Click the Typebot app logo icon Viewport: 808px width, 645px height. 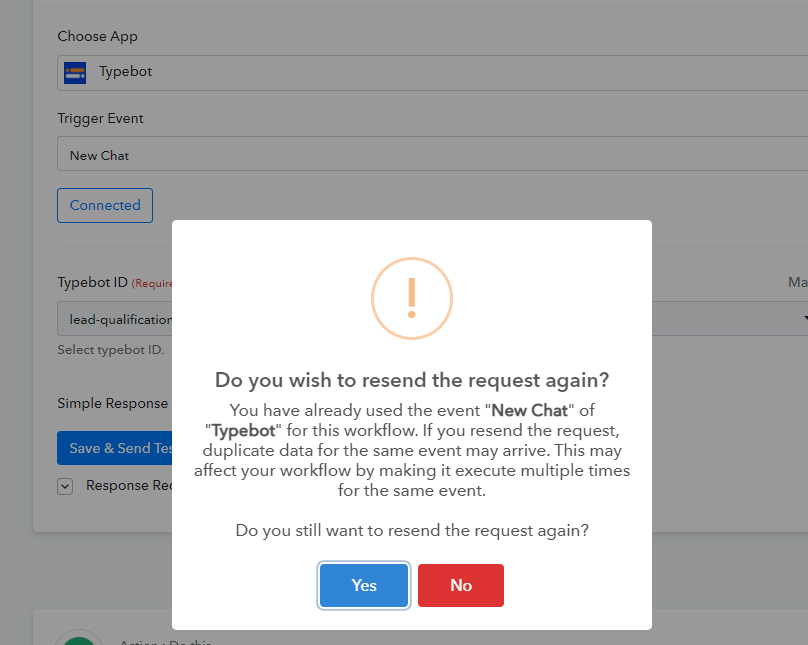pyautogui.click(x=75, y=73)
